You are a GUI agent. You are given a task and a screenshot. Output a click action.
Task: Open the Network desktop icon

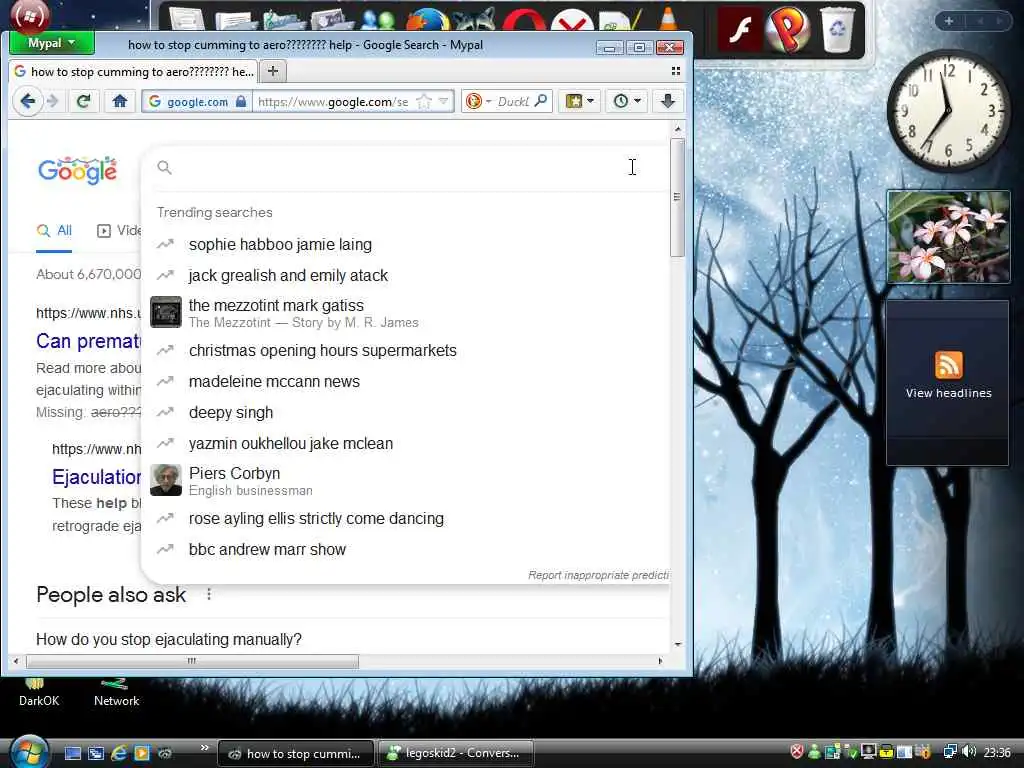(116, 694)
